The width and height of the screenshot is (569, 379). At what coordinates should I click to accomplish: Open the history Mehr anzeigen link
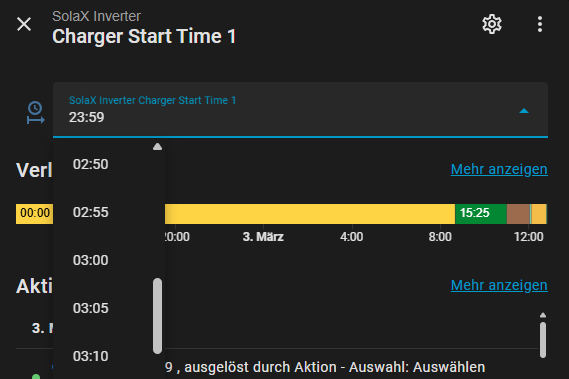(x=499, y=169)
